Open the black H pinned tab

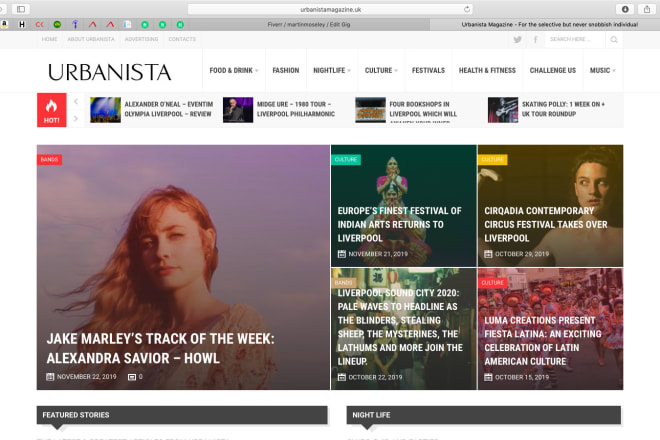point(22,24)
